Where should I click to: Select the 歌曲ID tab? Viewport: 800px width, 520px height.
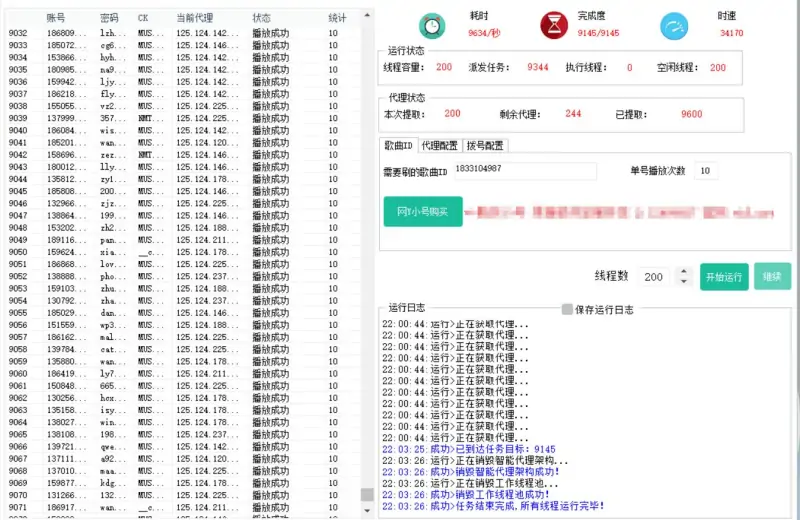coord(400,146)
